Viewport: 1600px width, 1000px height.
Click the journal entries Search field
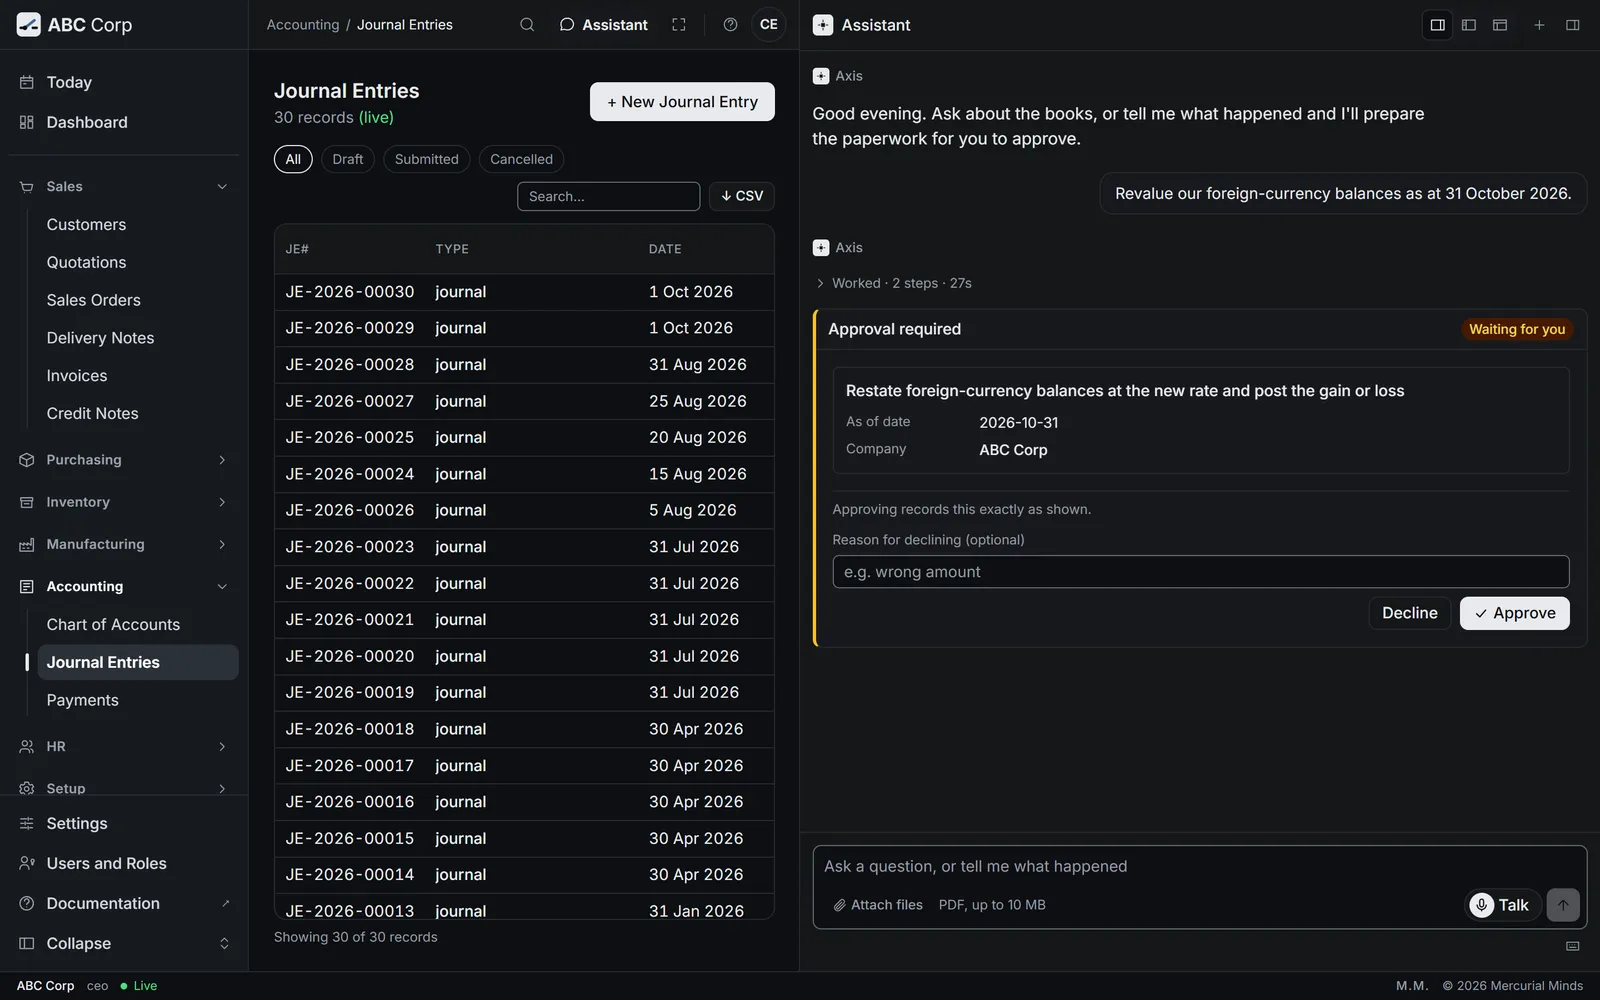608,197
